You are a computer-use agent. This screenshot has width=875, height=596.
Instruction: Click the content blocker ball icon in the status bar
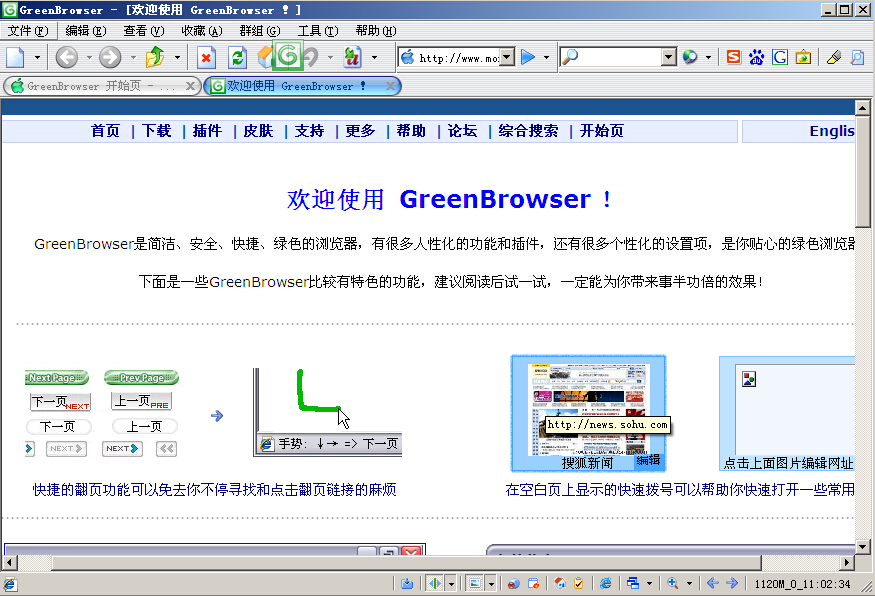pos(513,584)
